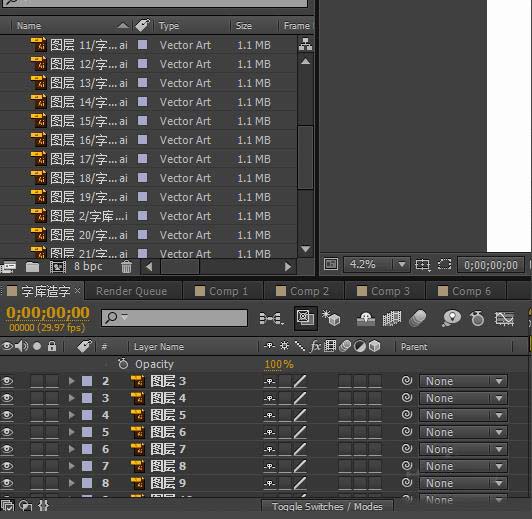
Task: Click the label color swatch of 图层 8
Action: tap(87, 466)
